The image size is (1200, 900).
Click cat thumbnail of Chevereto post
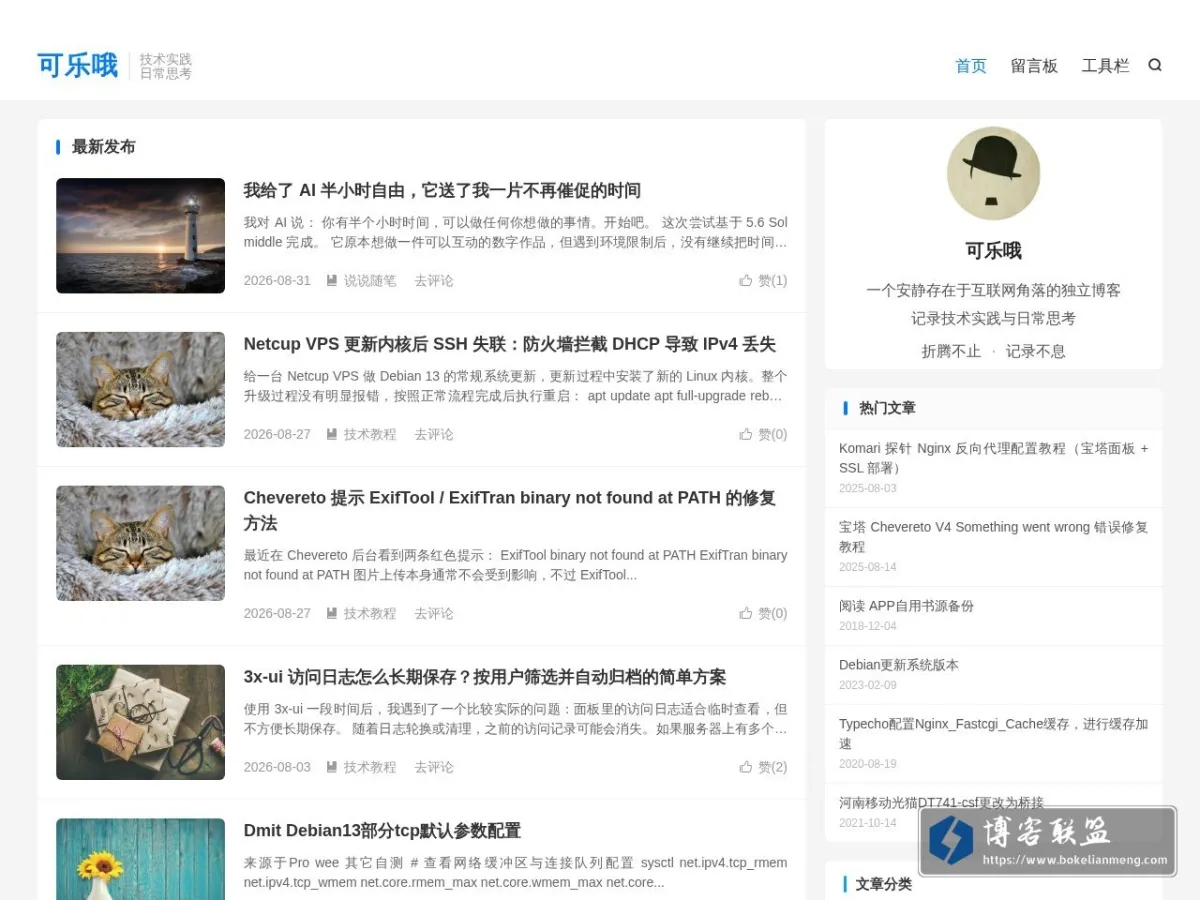pyautogui.click(x=140, y=543)
